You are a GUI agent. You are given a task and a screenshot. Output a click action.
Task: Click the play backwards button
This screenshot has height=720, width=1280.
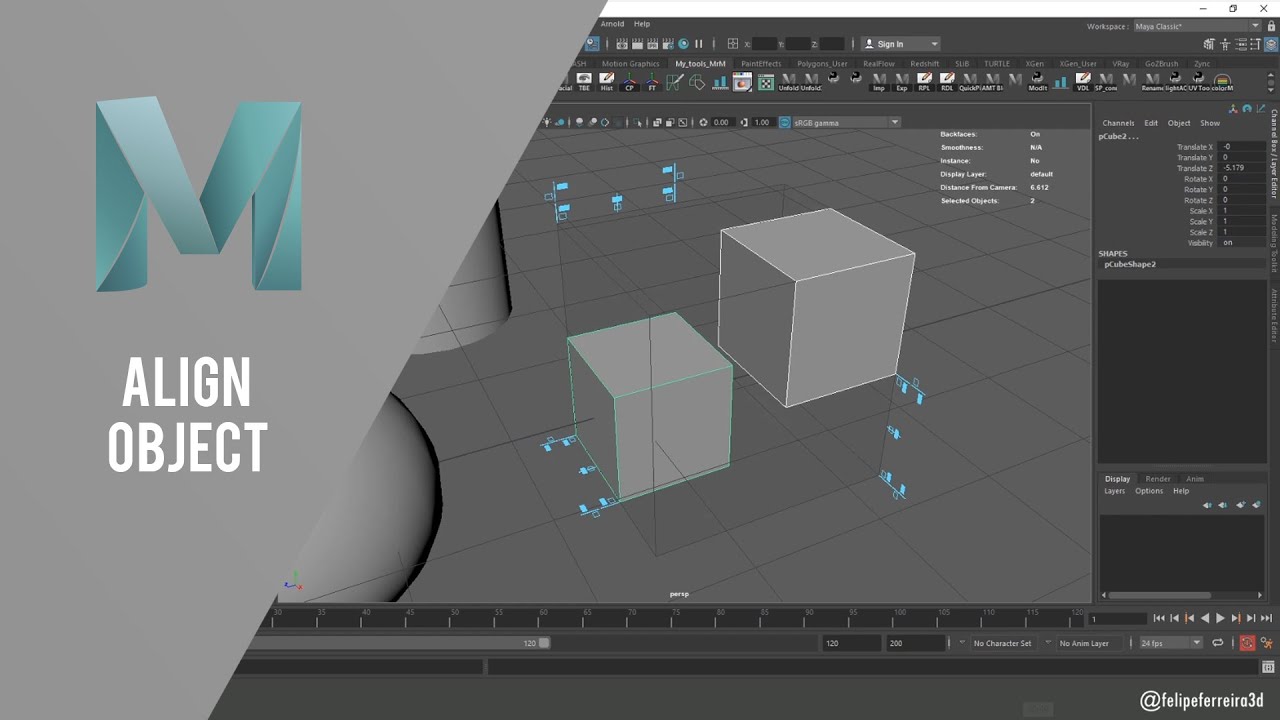click(1205, 619)
